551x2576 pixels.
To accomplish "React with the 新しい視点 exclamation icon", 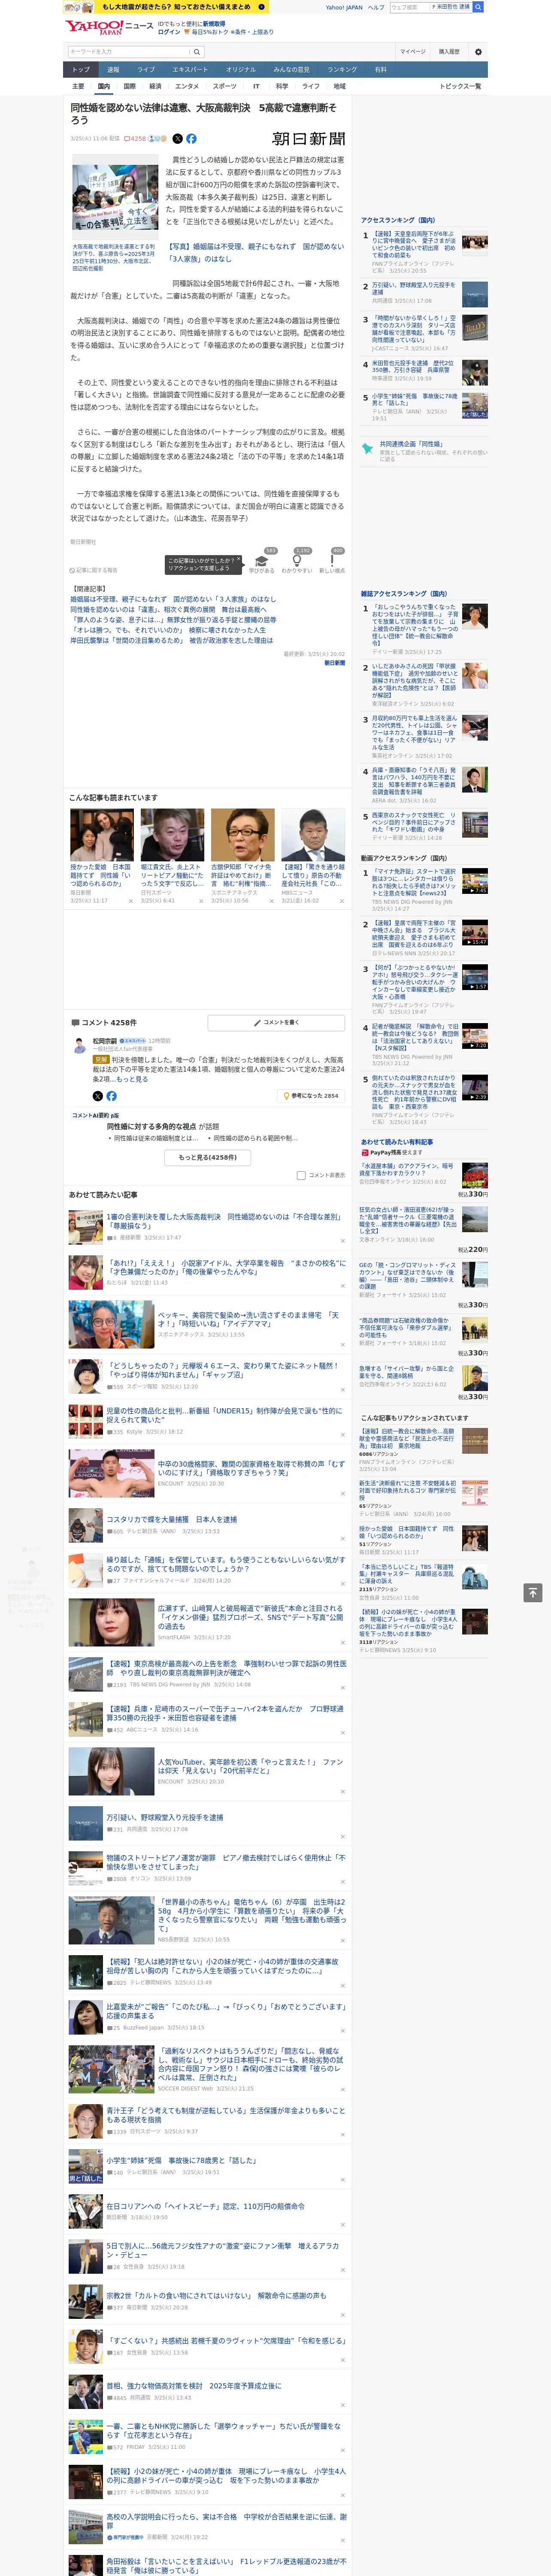I will pos(332,562).
